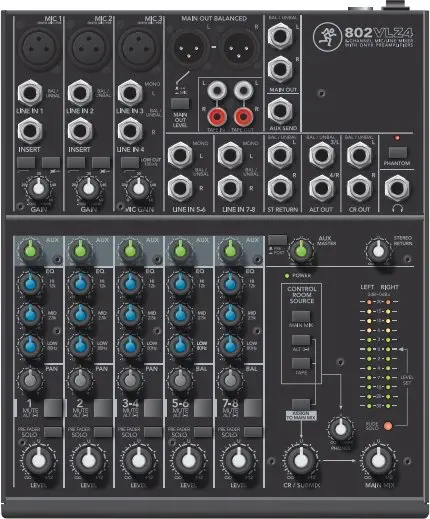
Task: Click the Main Out Balanced right XLR connector
Action: click(239, 48)
